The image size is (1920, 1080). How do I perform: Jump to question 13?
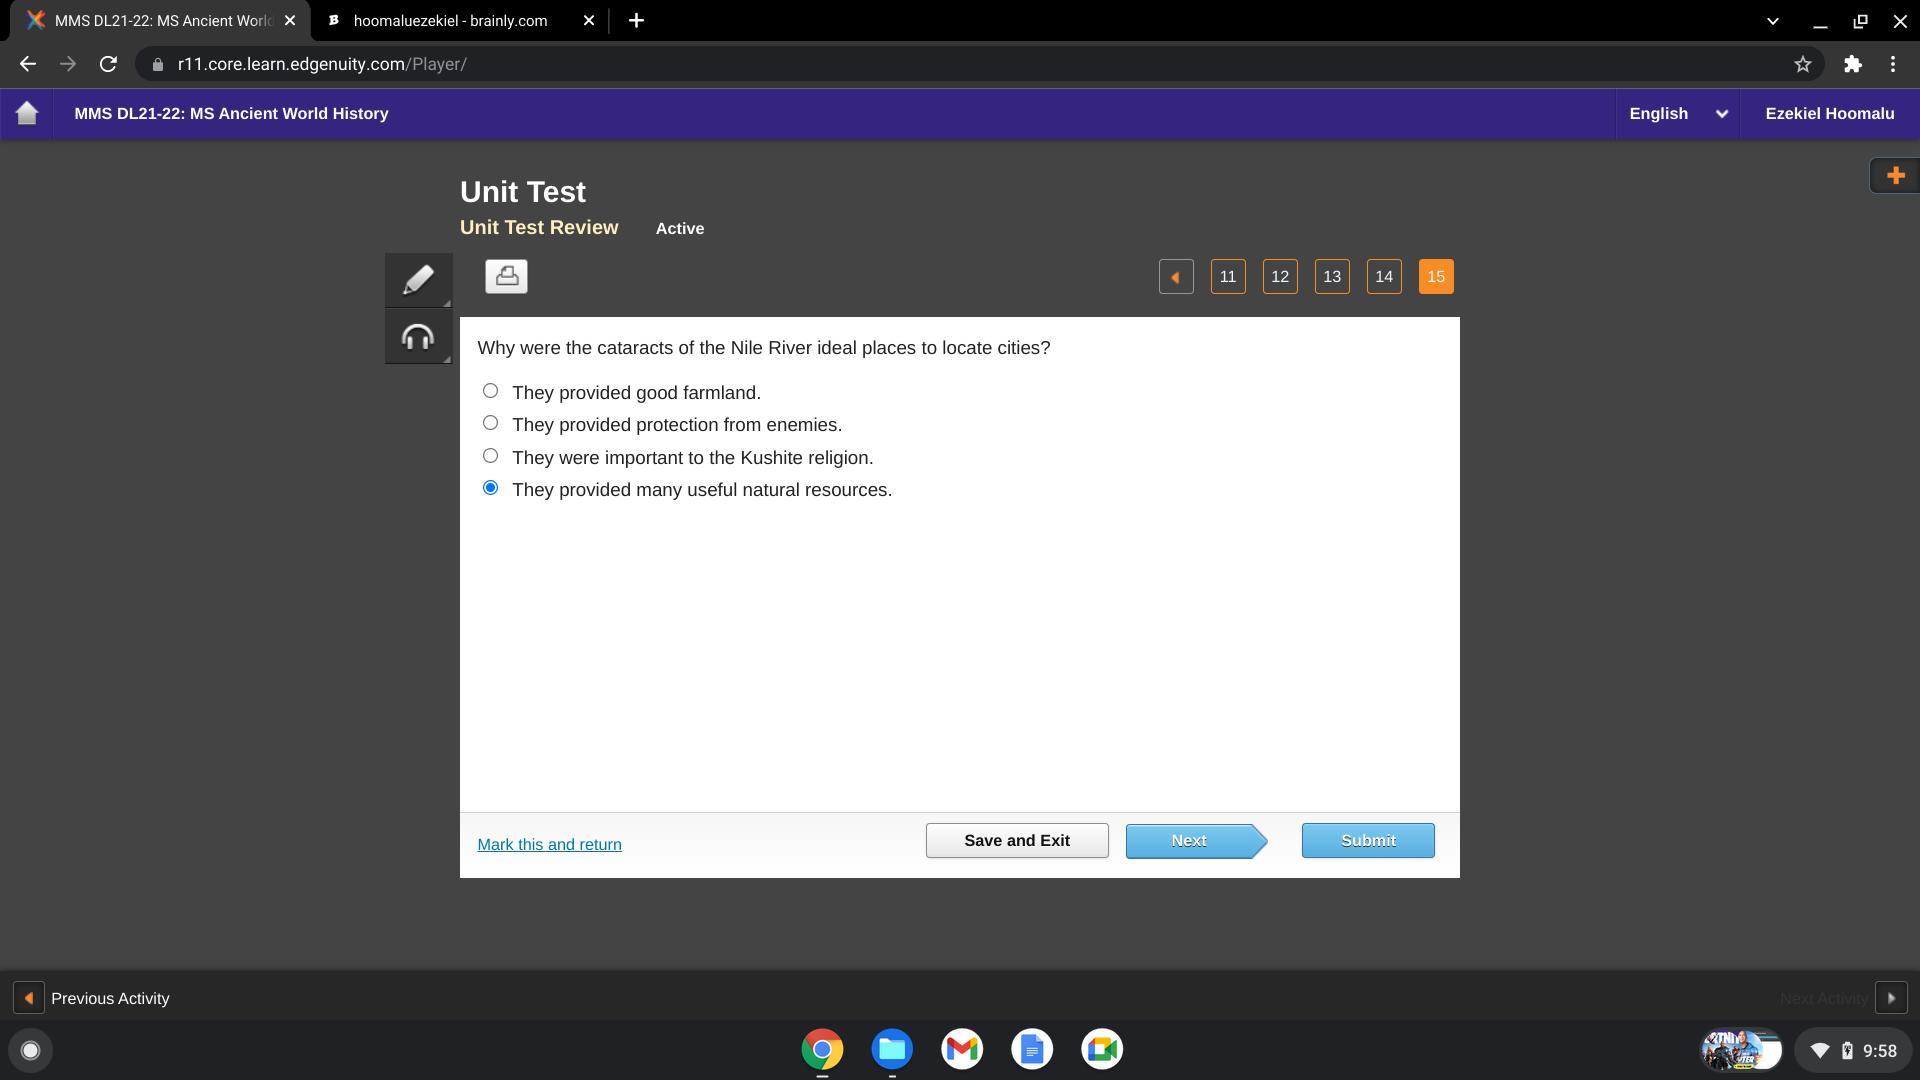click(1331, 277)
